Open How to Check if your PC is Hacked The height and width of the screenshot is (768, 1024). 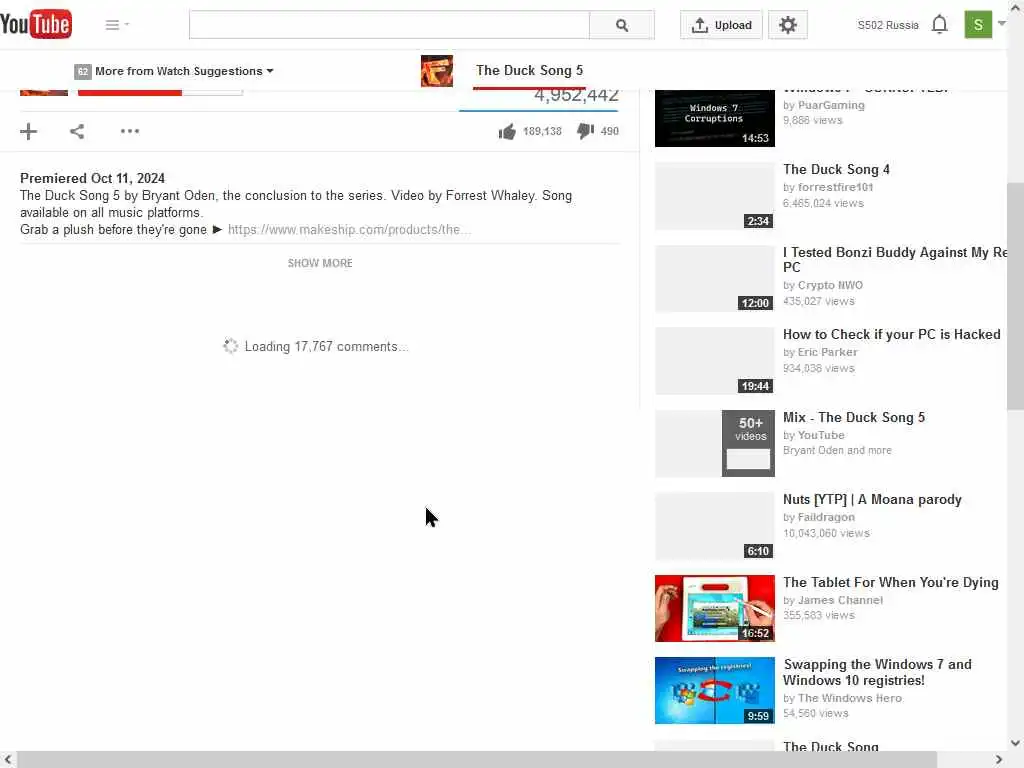tap(891, 334)
